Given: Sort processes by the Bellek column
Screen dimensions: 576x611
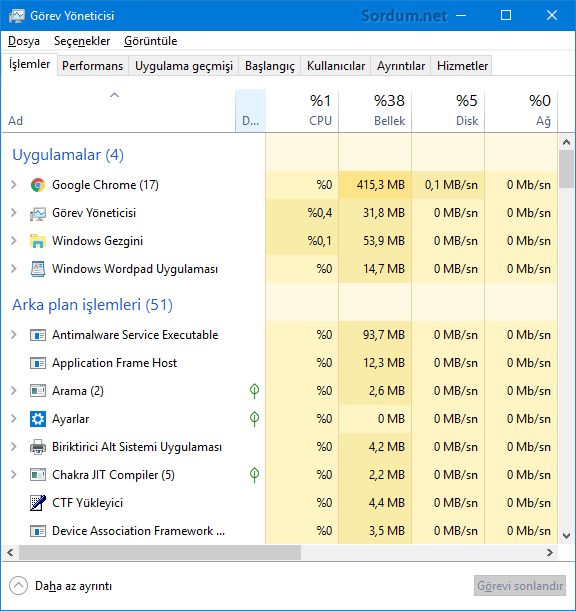Looking at the screenshot, I should point(375,111).
